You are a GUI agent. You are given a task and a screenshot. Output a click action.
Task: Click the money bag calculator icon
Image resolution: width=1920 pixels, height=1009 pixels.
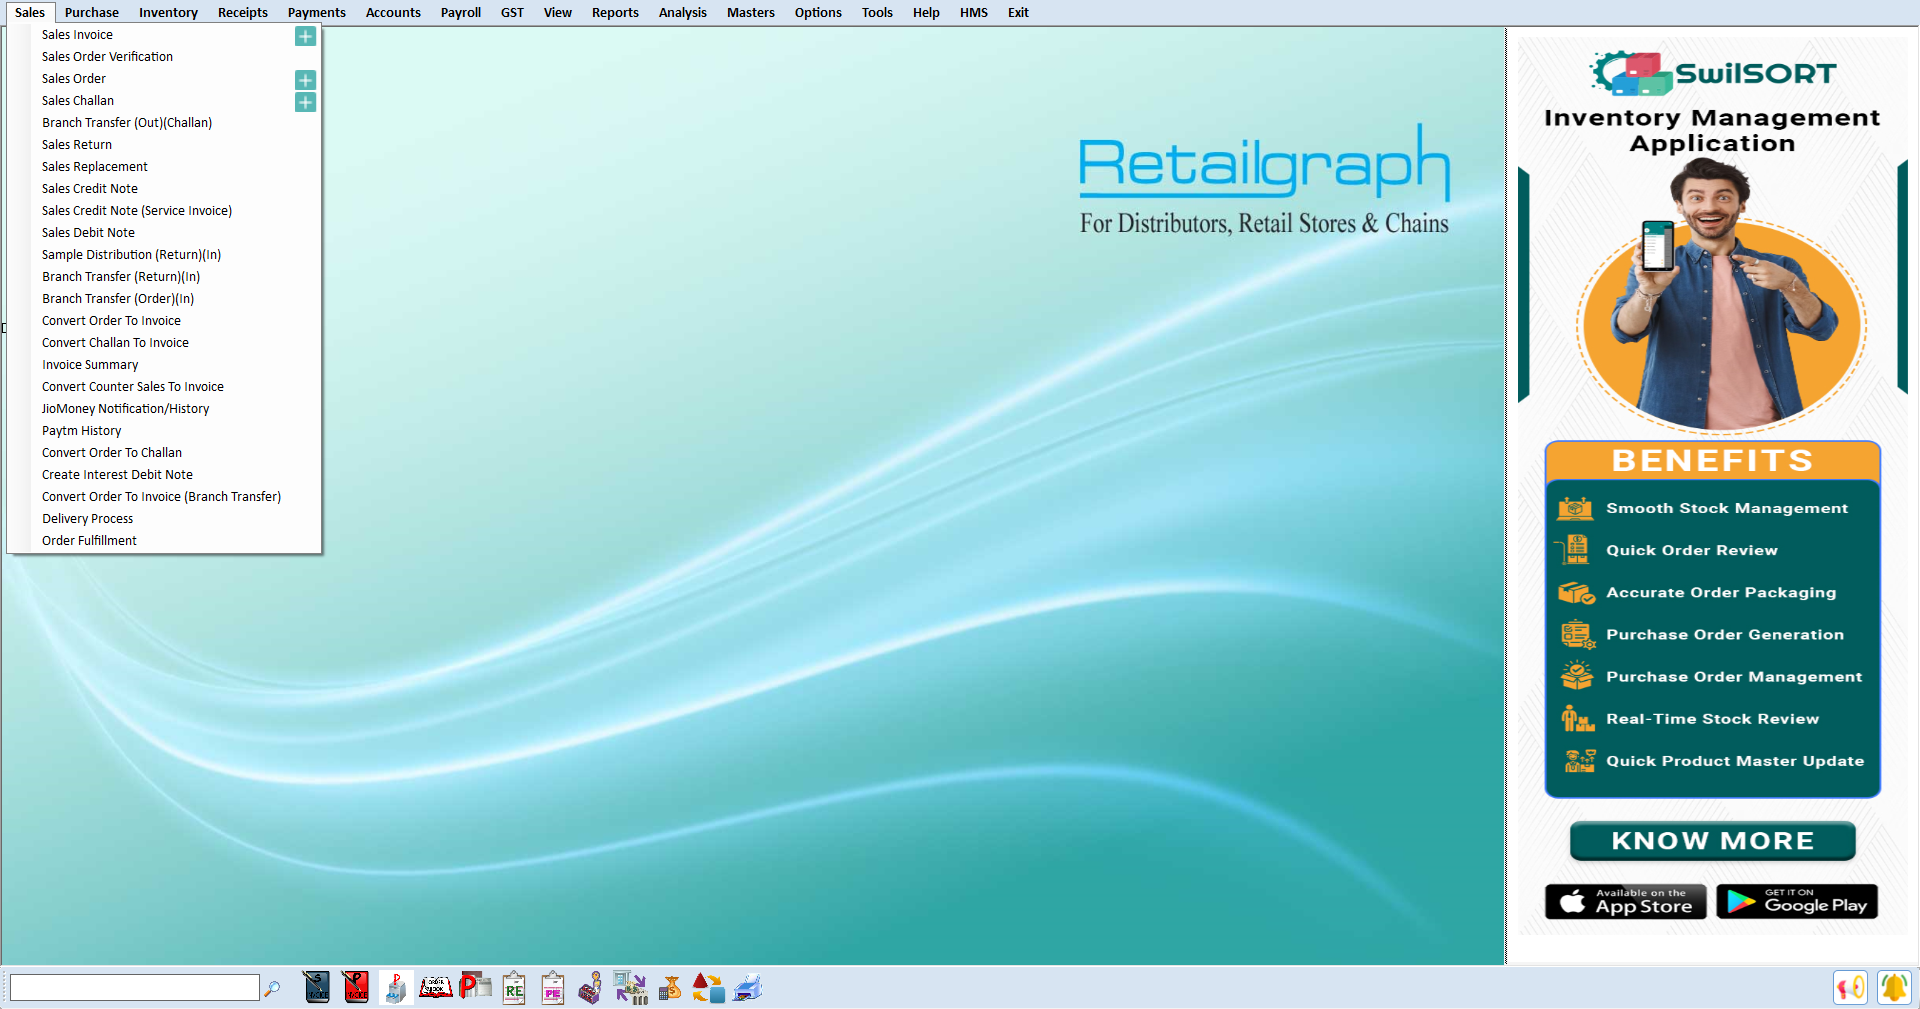[x=670, y=988]
